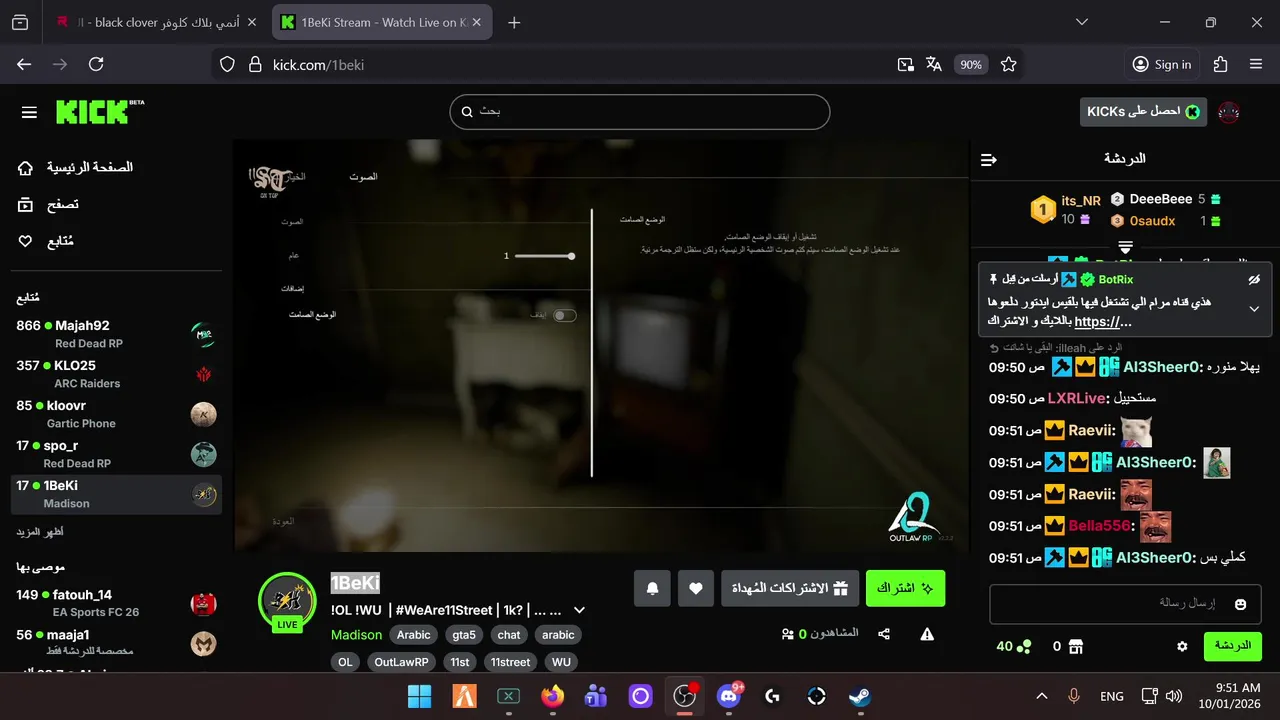1280x720 pixels.
Task: Enable notifications with the bell button
Action: coord(652,588)
